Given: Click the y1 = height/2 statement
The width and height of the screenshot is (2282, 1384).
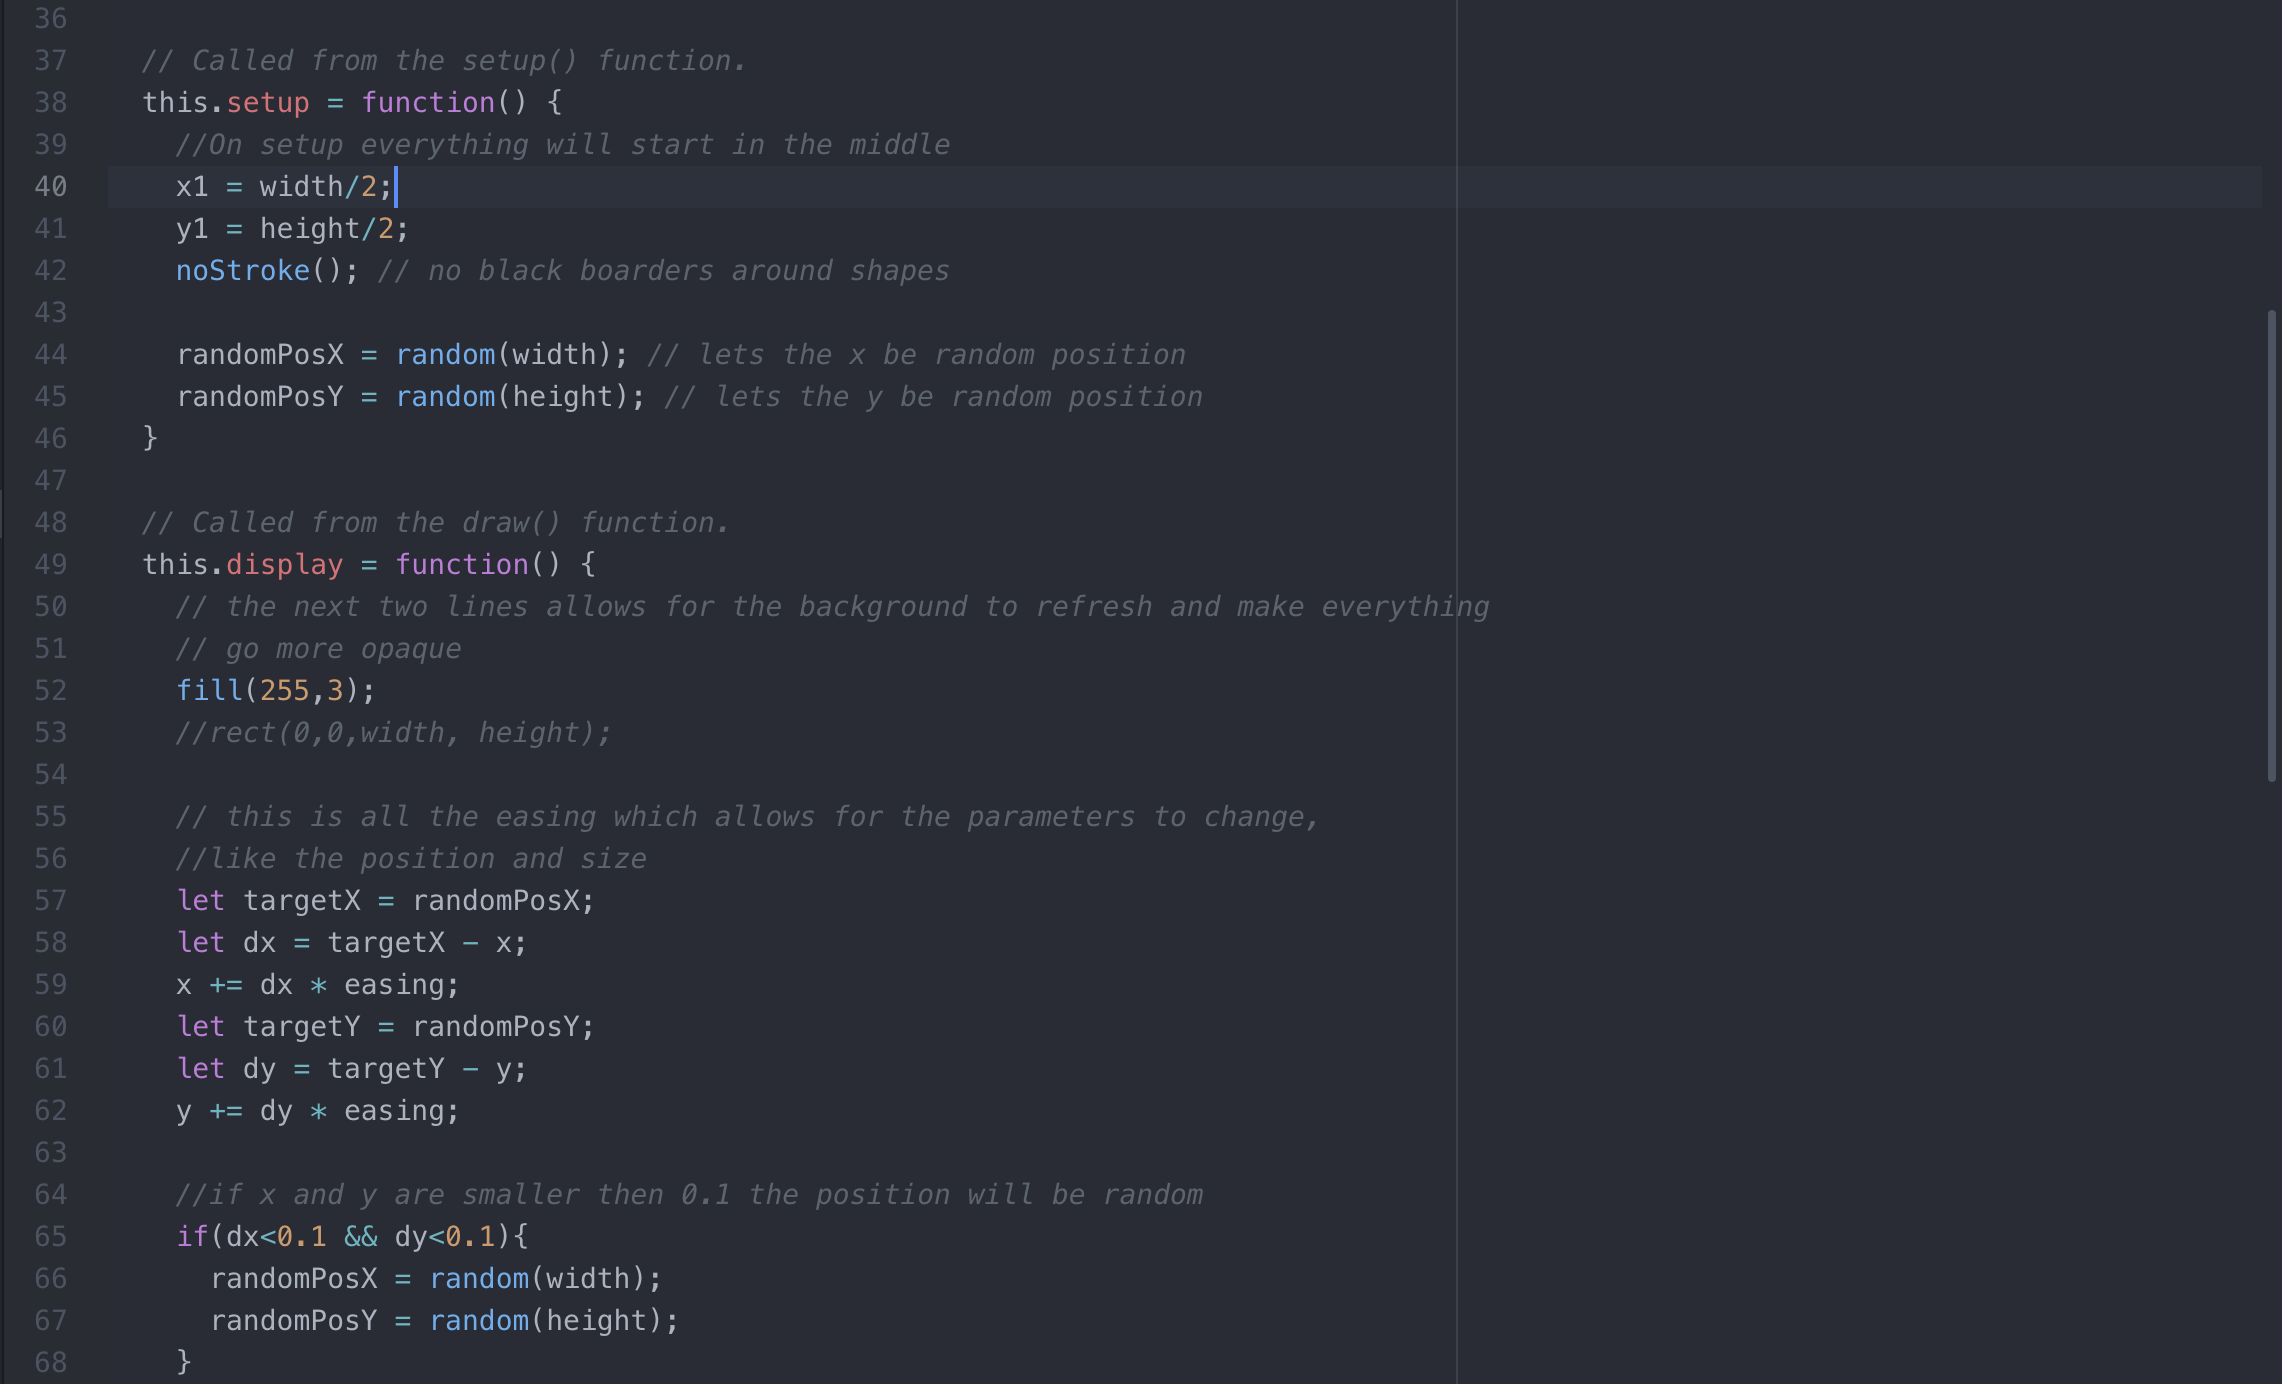Looking at the screenshot, I should [292, 229].
